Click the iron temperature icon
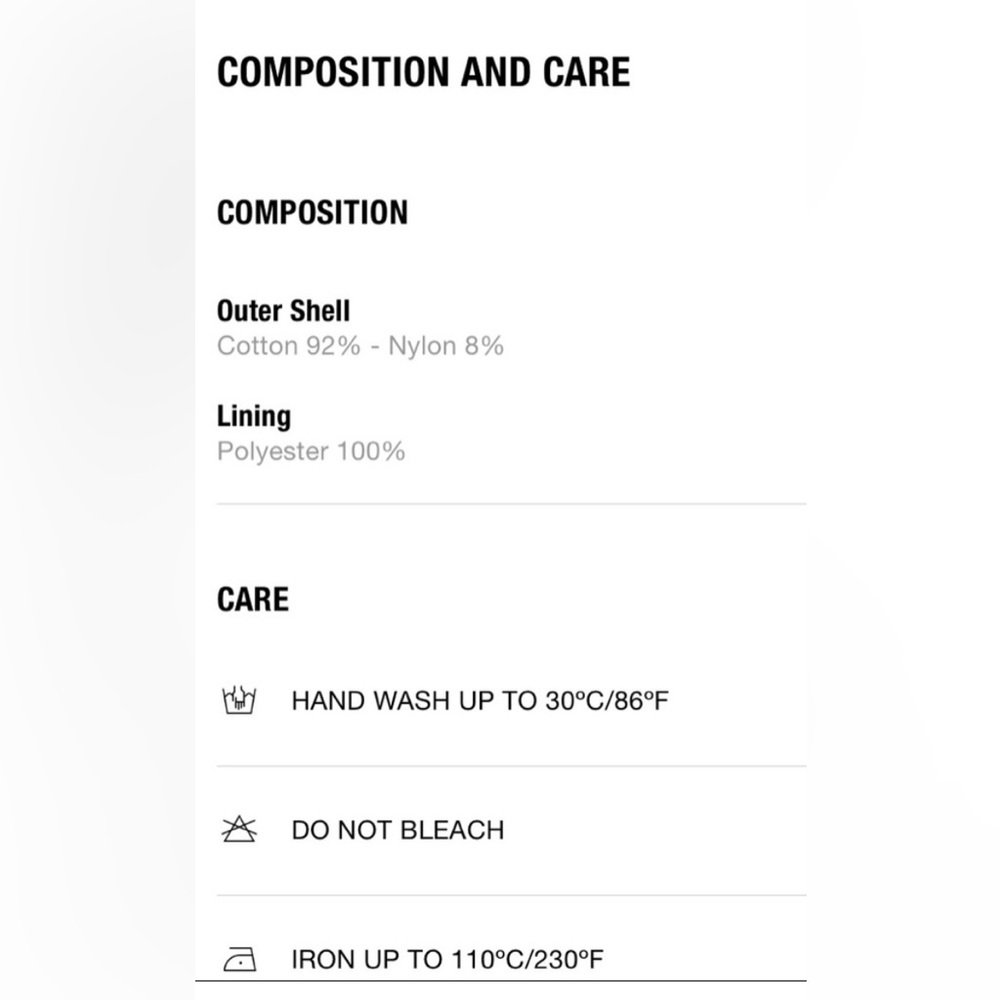 [x=240, y=959]
